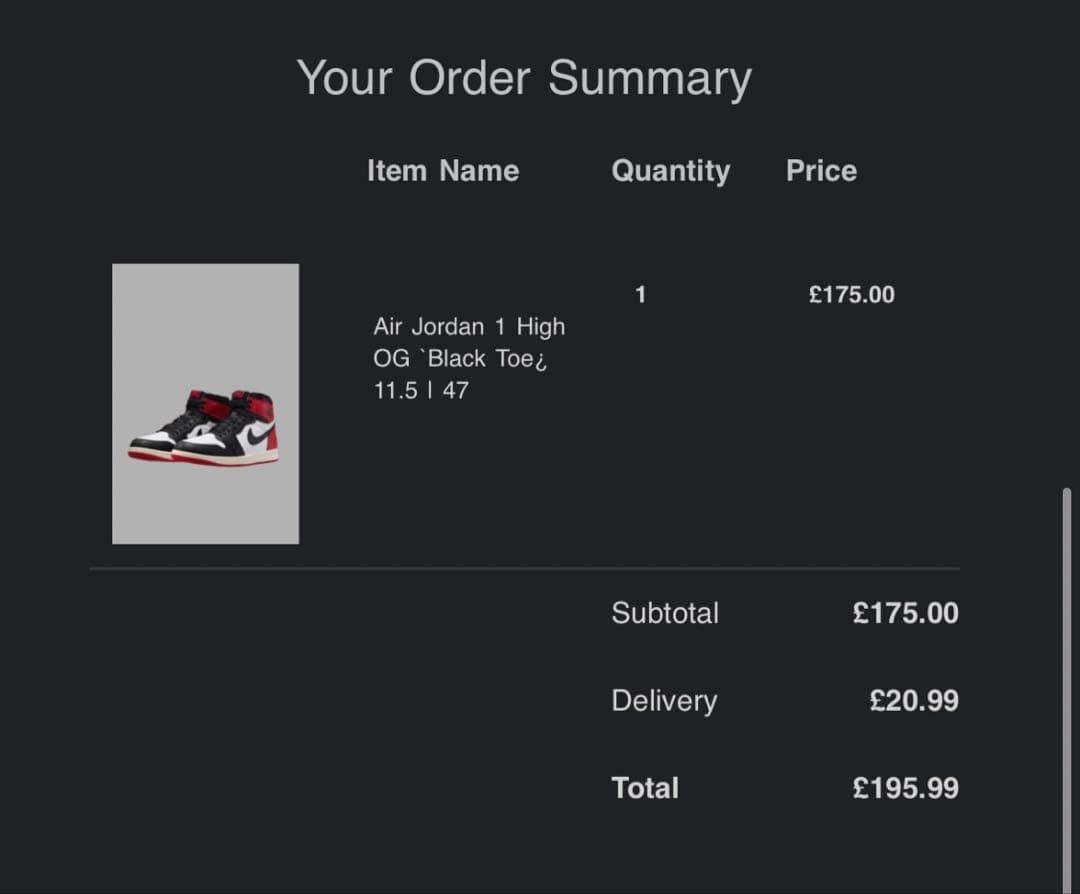This screenshot has height=894, width=1080.
Task: Select the Item Name column header
Action: pyautogui.click(x=442, y=171)
